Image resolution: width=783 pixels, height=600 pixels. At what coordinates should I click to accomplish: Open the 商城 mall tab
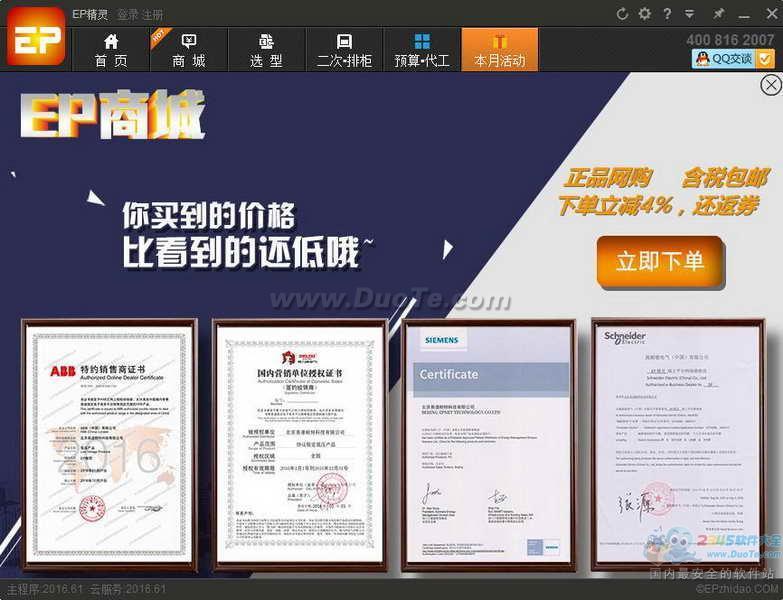(189, 50)
